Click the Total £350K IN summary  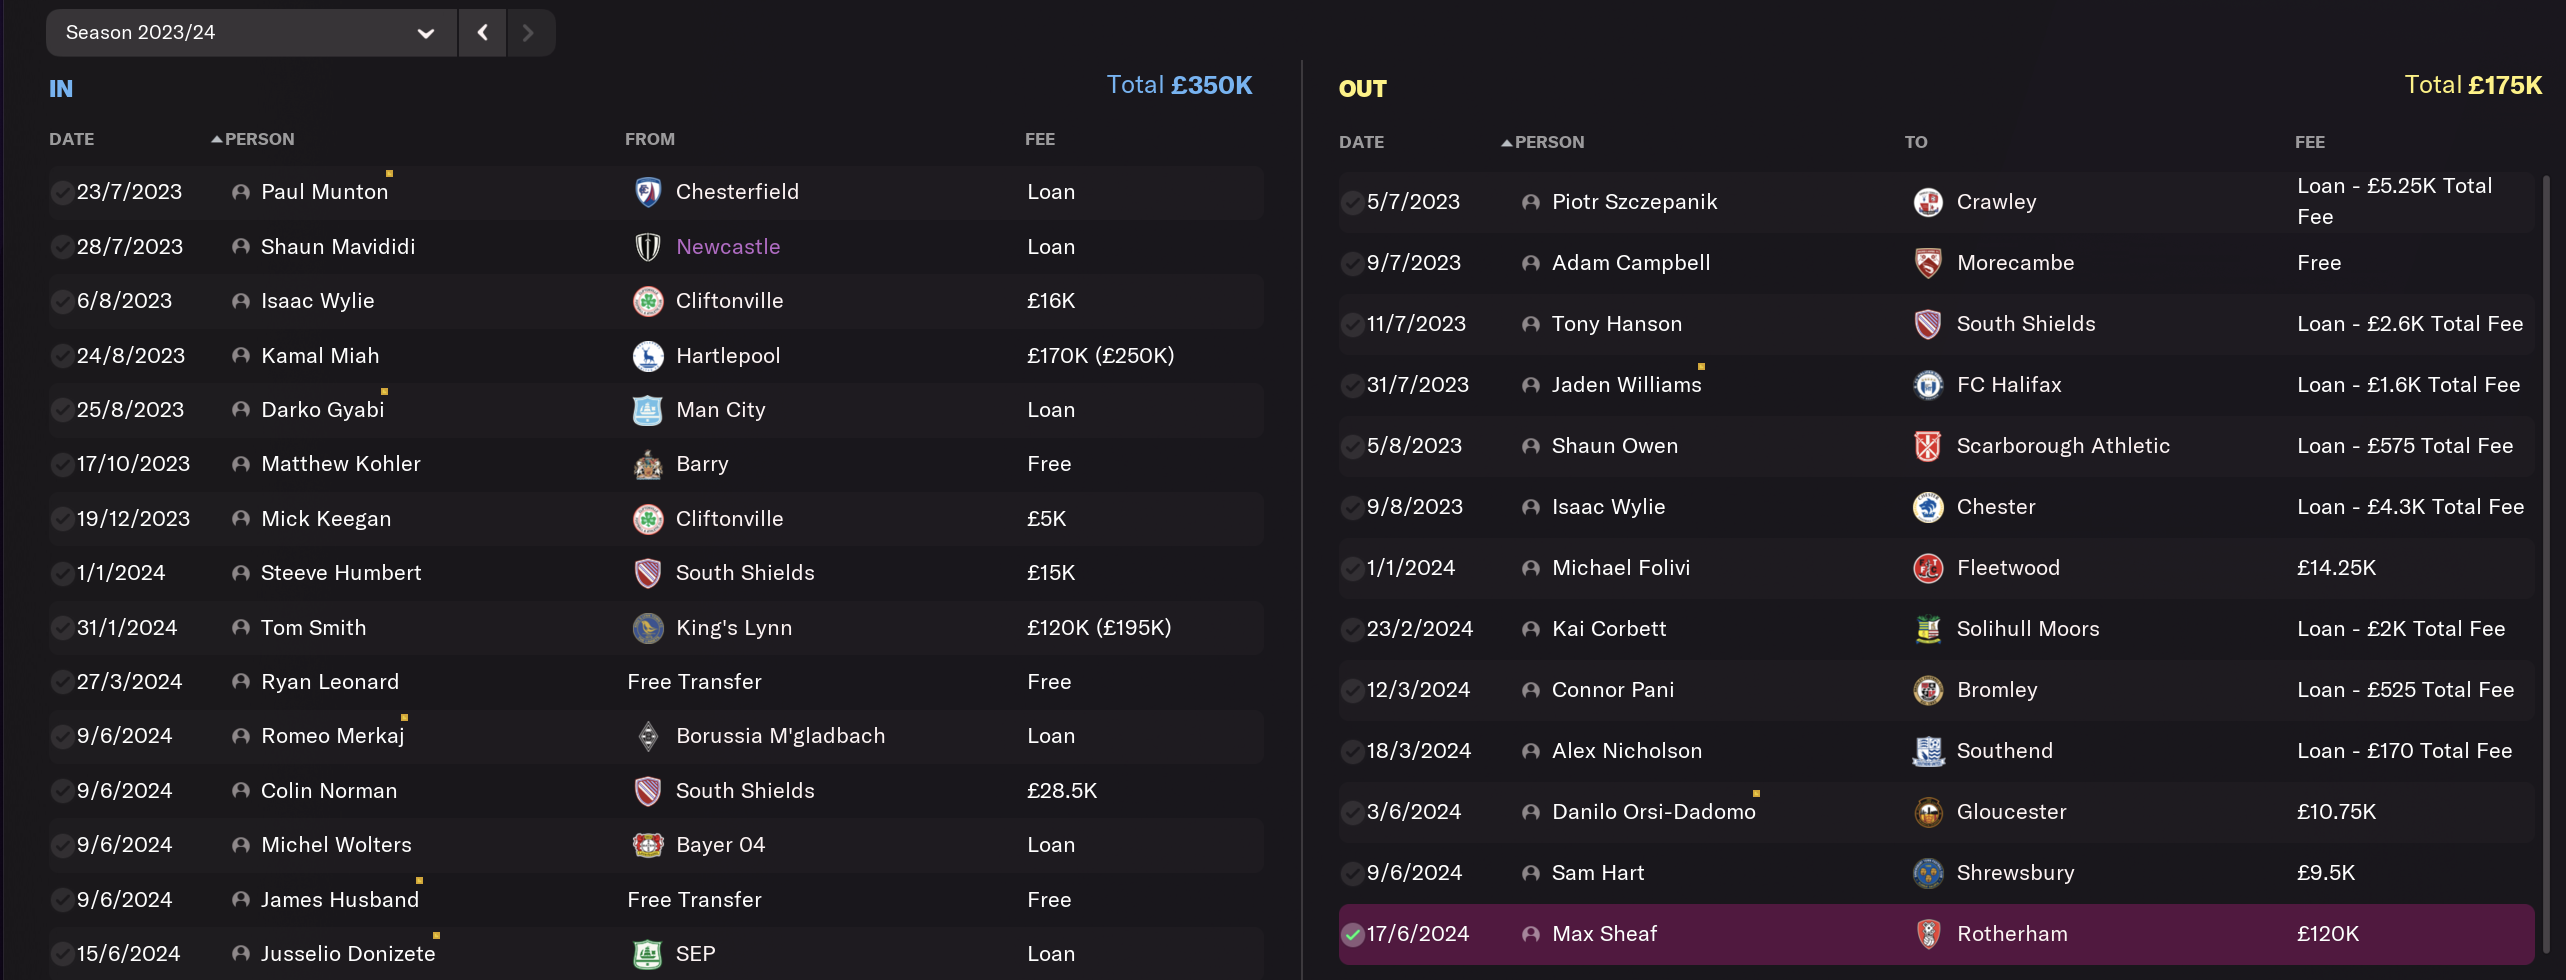click(x=1180, y=85)
